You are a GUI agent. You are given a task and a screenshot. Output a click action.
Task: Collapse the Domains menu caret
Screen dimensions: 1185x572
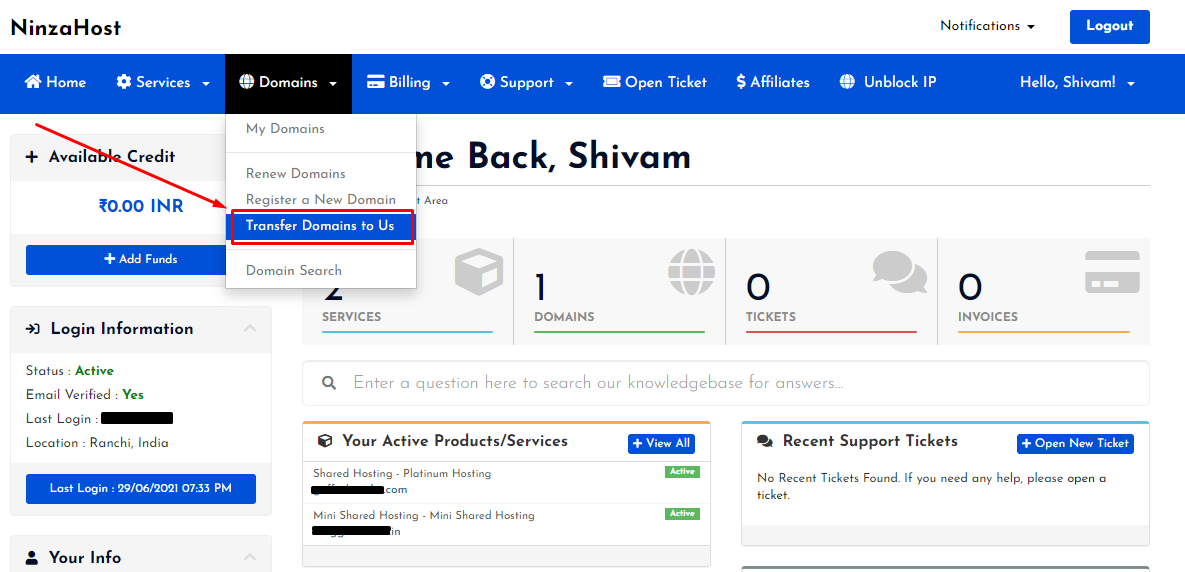click(333, 84)
